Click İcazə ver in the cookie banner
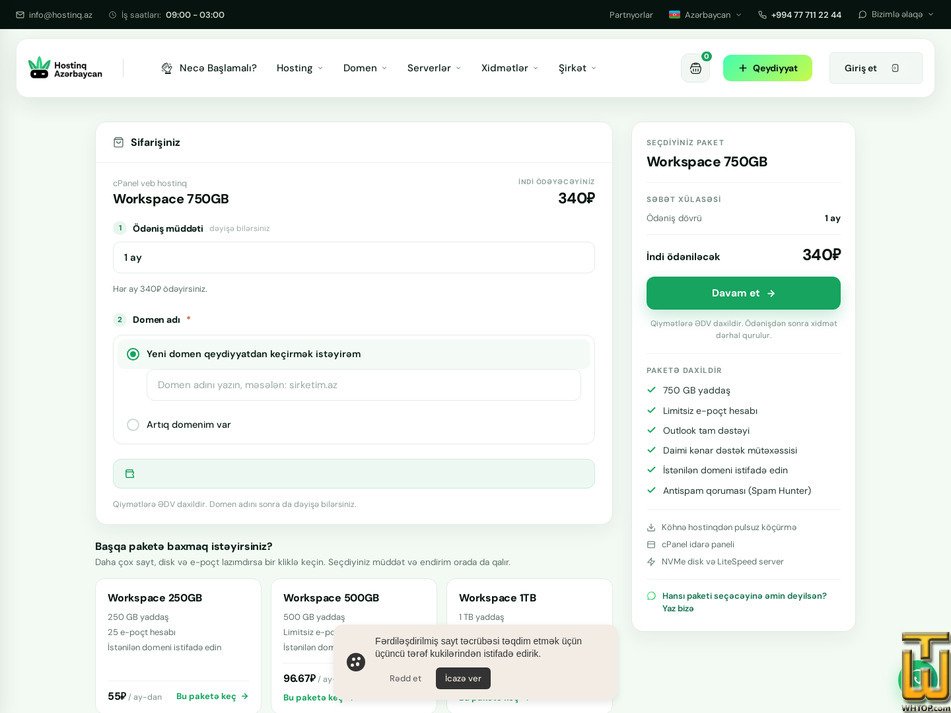Image resolution: width=951 pixels, height=713 pixels. coord(463,678)
